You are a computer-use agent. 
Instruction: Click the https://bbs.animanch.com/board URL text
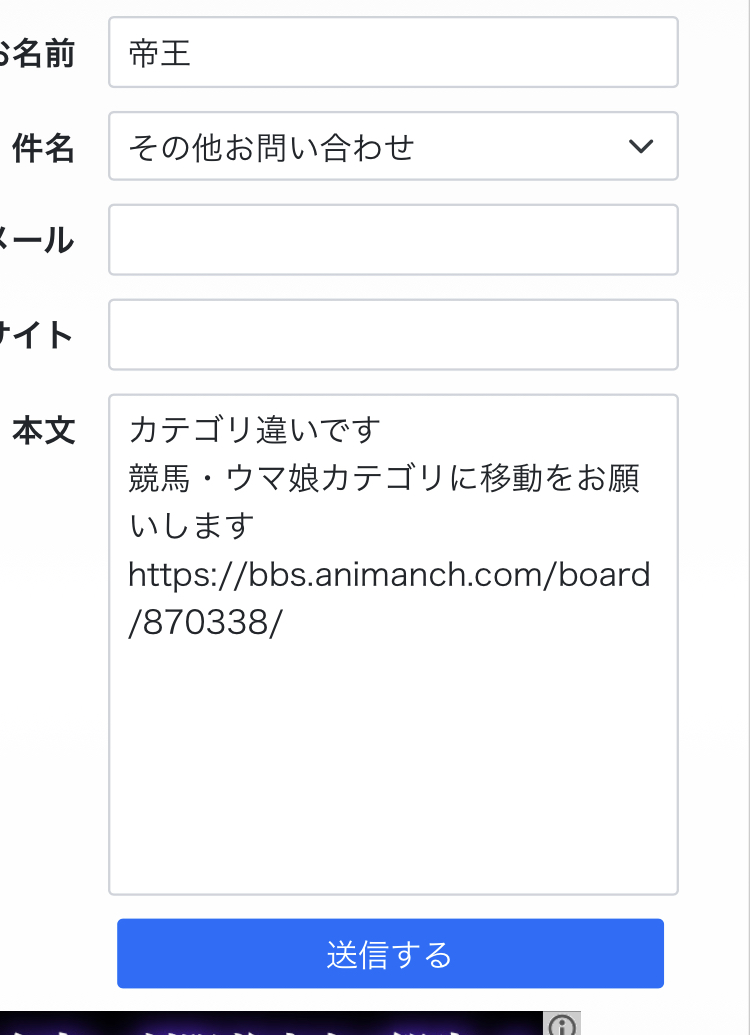[x=390, y=574]
